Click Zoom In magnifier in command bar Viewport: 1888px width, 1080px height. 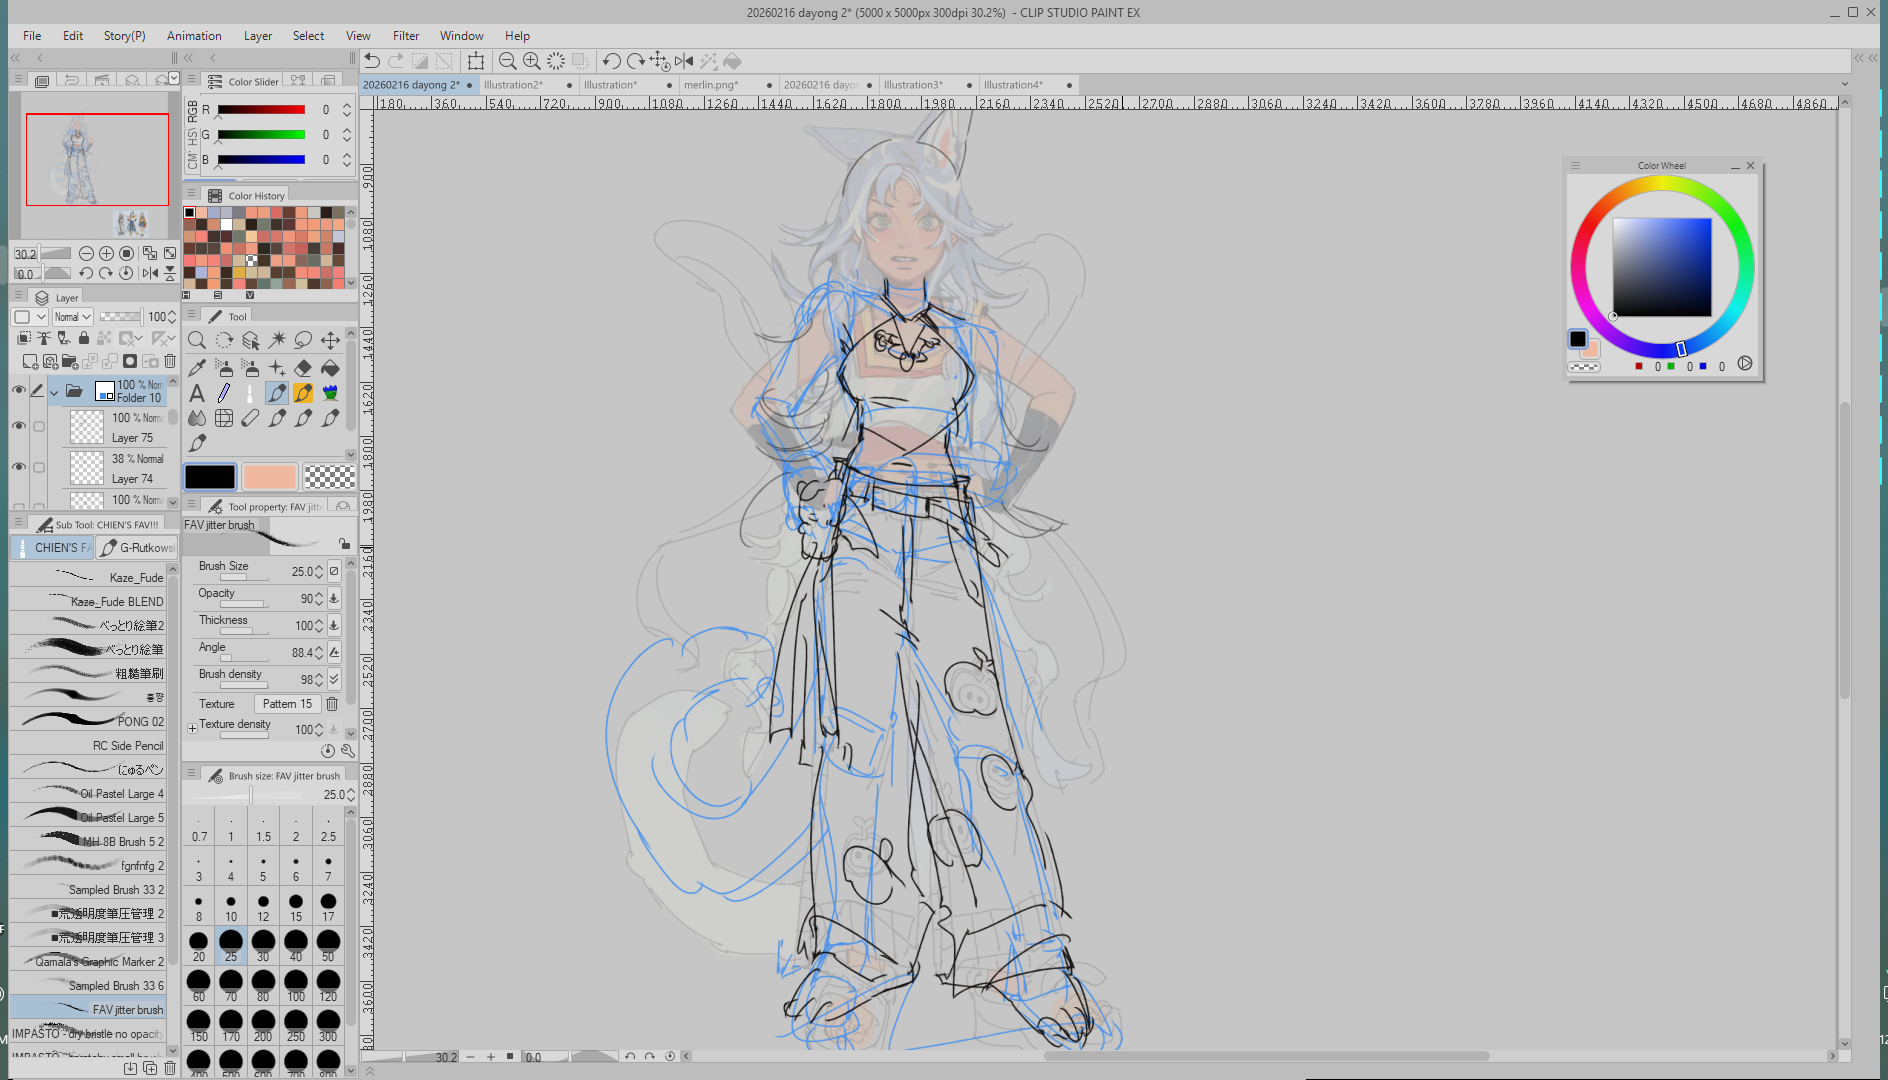(532, 61)
